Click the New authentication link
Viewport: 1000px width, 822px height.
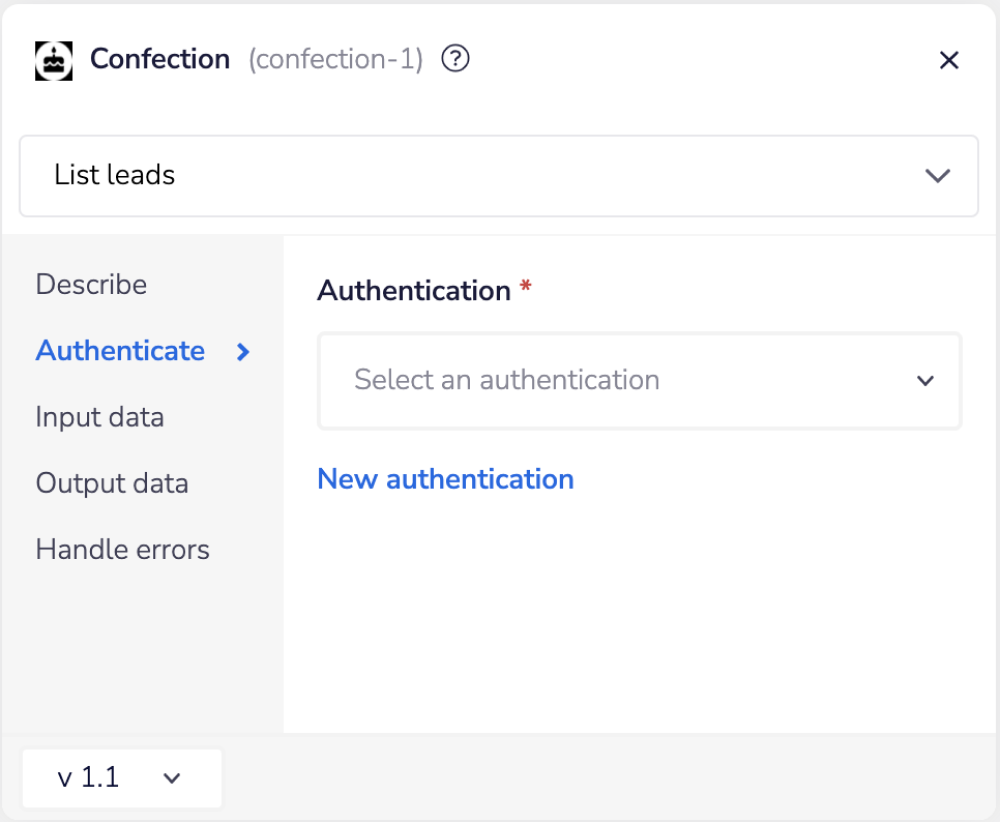pos(445,480)
